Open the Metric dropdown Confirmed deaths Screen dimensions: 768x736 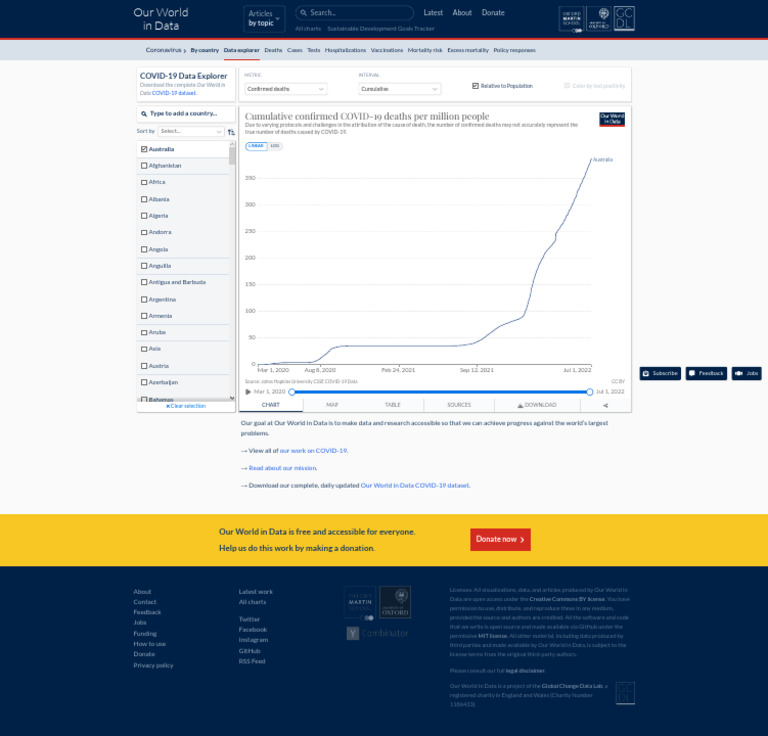pyautogui.click(x=286, y=89)
